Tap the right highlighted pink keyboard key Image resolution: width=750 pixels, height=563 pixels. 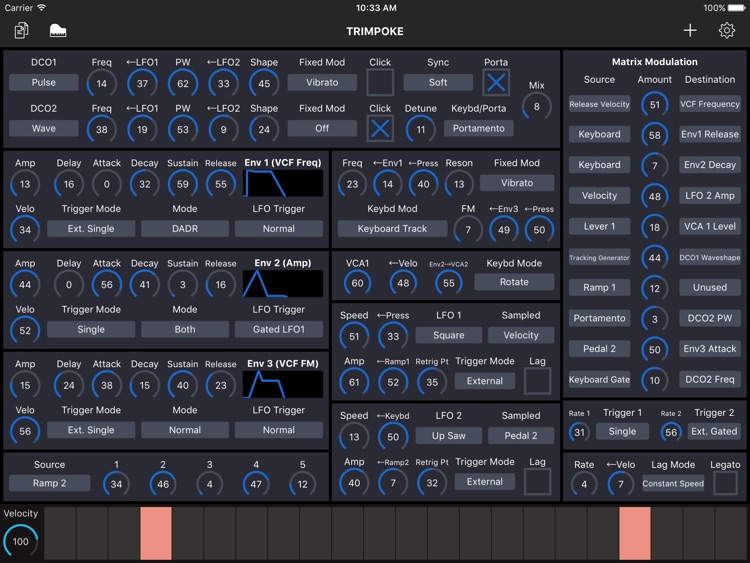click(635, 533)
